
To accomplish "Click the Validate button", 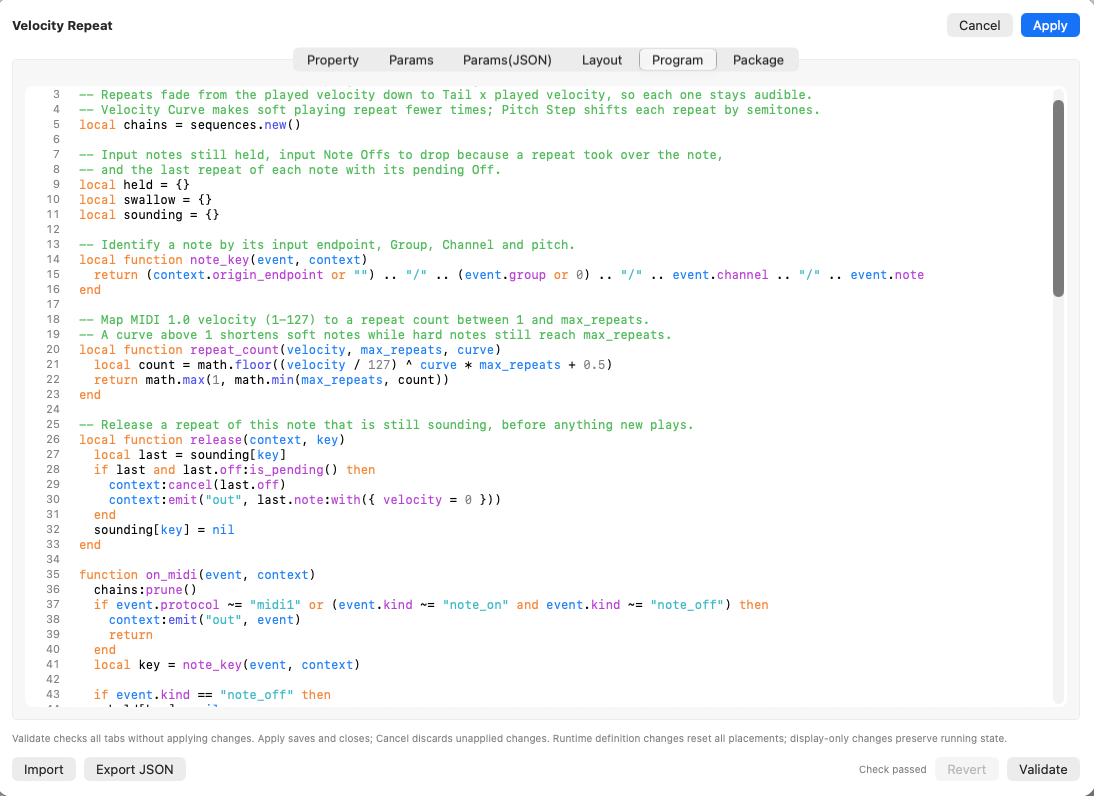I will pyautogui.click(x=1043, y=769).
